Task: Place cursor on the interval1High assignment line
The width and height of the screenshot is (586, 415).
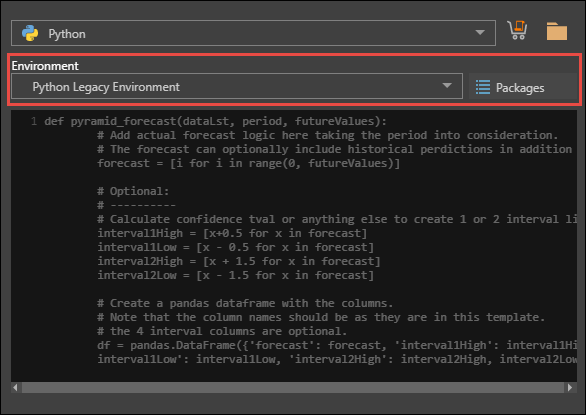Action: coord(232,233)
